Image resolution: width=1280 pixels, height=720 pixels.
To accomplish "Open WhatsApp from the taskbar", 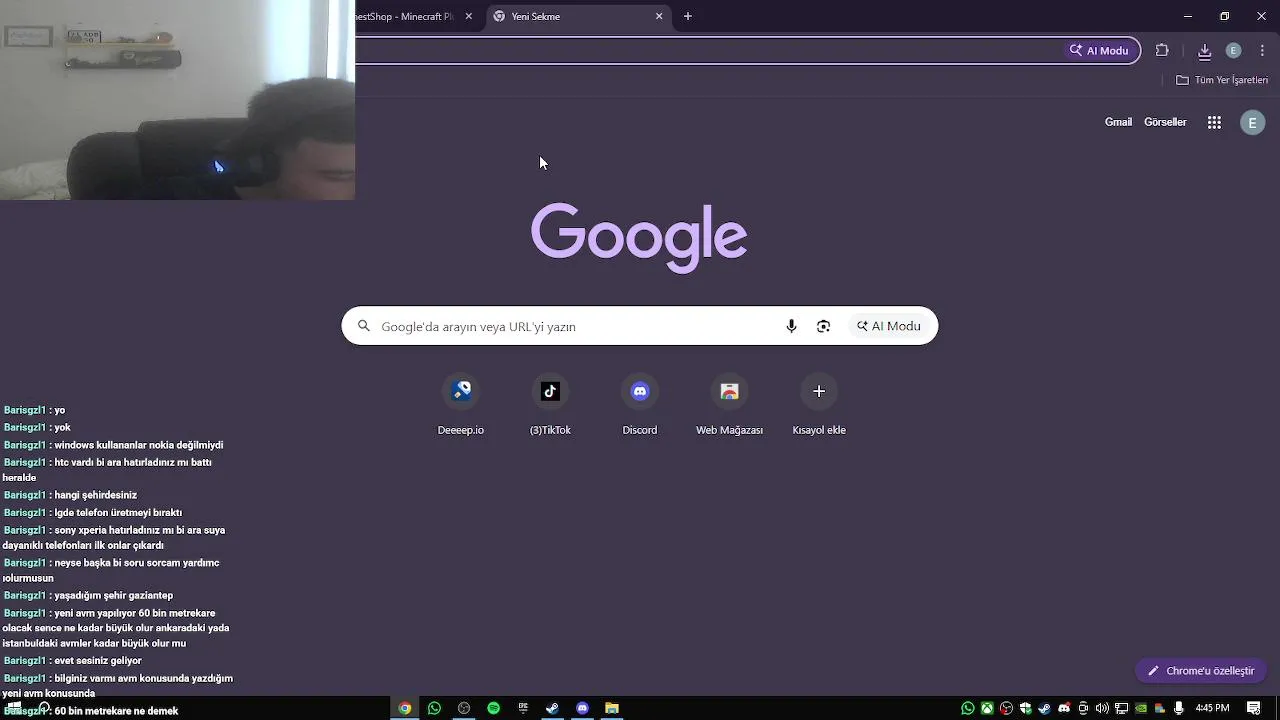I will click(434, 708).
